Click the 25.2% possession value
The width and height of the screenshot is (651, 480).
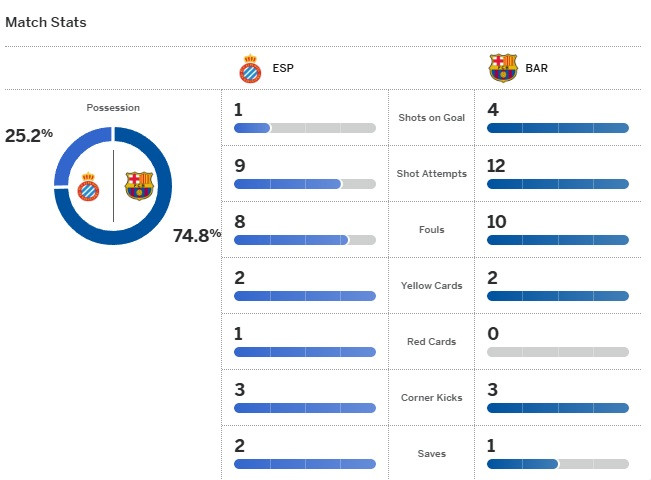point(29,135)
